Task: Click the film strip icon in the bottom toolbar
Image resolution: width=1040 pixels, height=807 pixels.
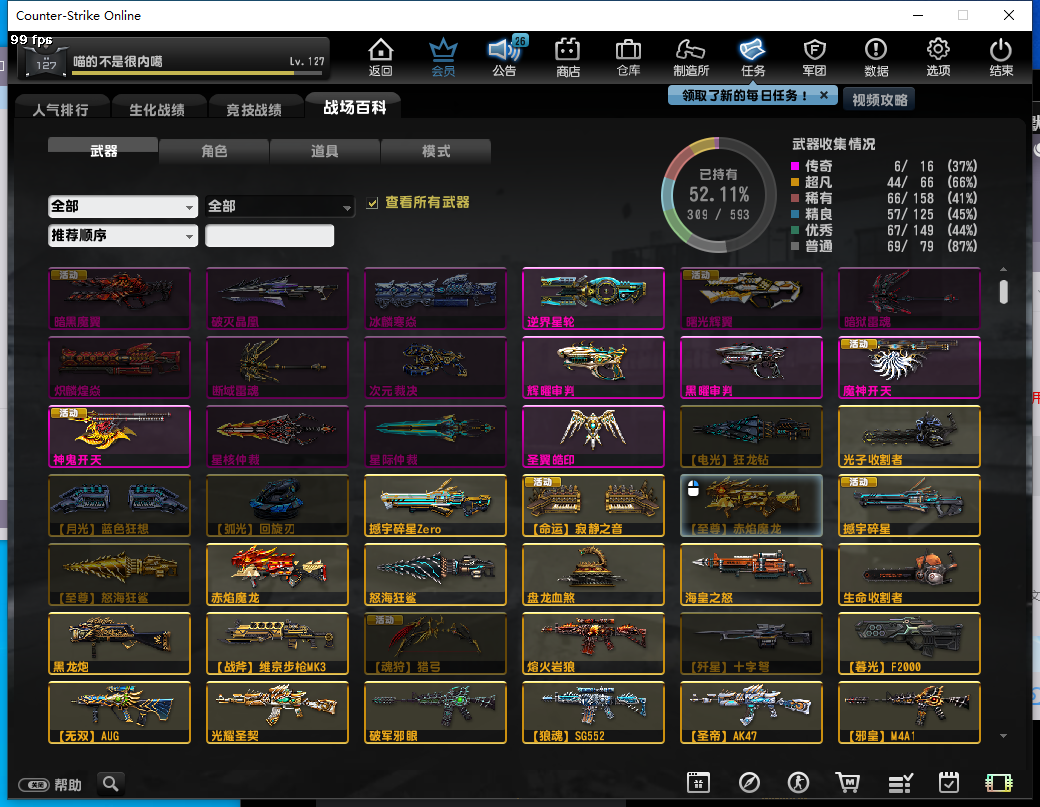Action: pyautogui.click(x=998, y=783)
